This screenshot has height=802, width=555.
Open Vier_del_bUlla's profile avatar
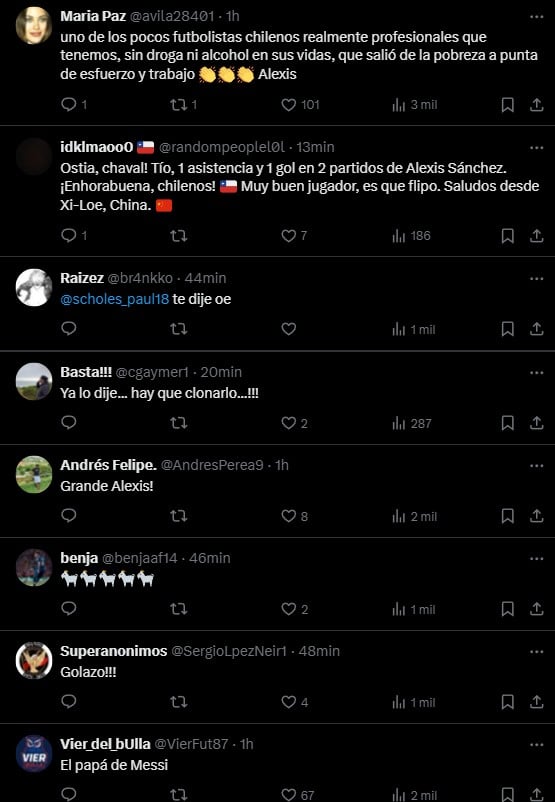34,753
